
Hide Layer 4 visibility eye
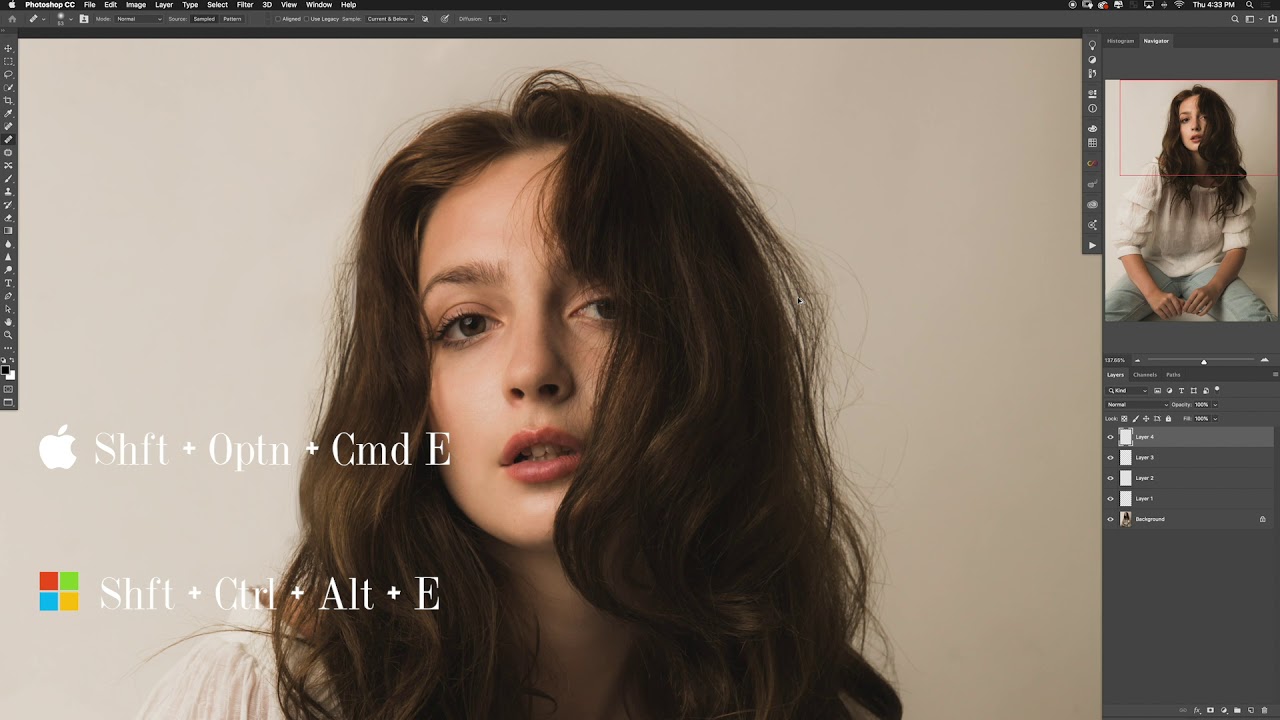click(x=1110, y=437)
